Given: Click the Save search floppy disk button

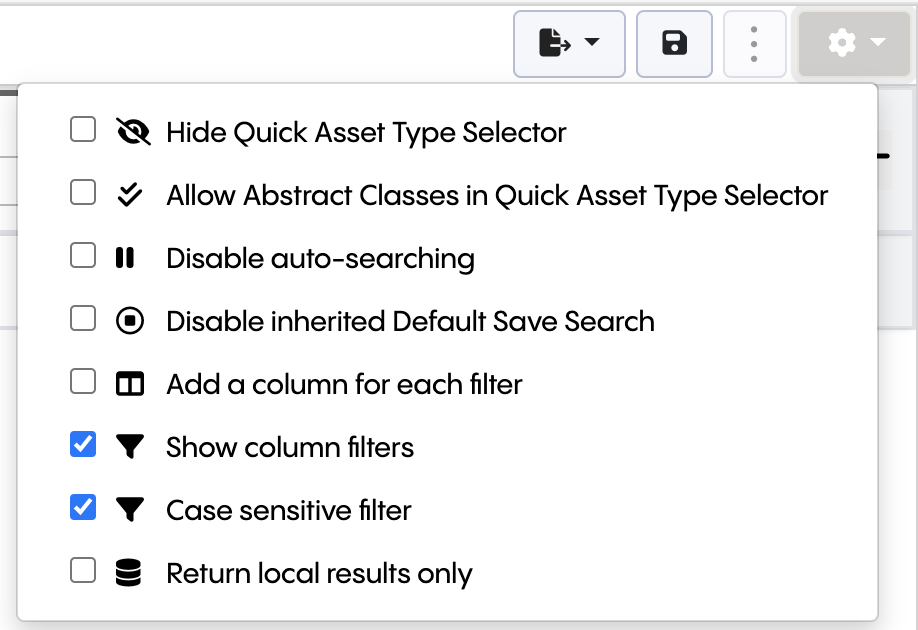Looking at the screenshot, I should pos(674,43).
